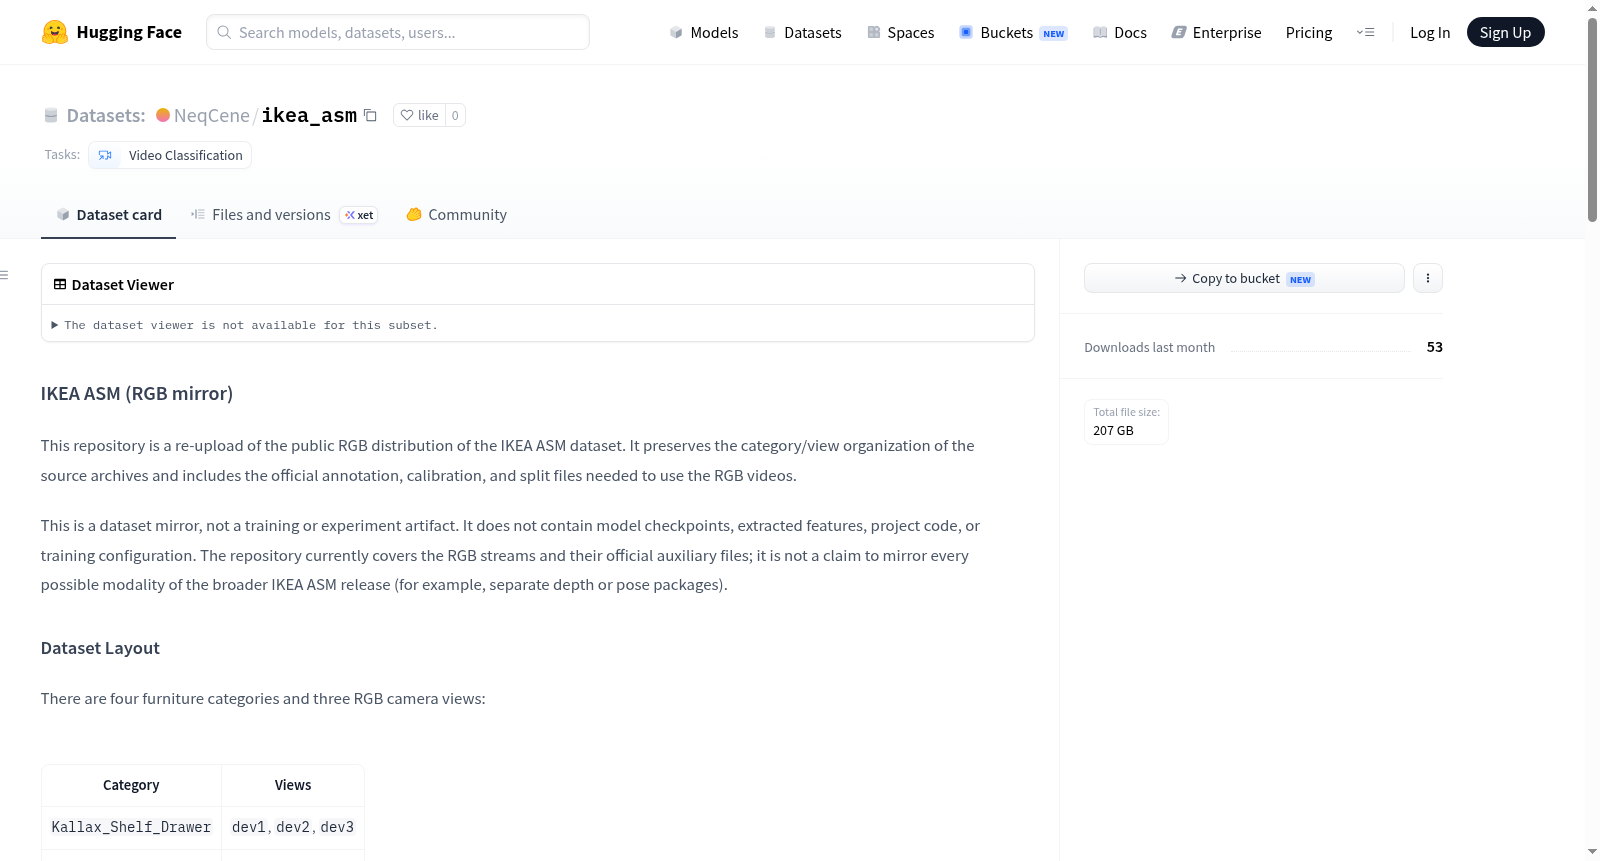Click the IKEA ASM (RGB mirror) heading
This screenshot has height=861, width=1600.
point(137,393)
